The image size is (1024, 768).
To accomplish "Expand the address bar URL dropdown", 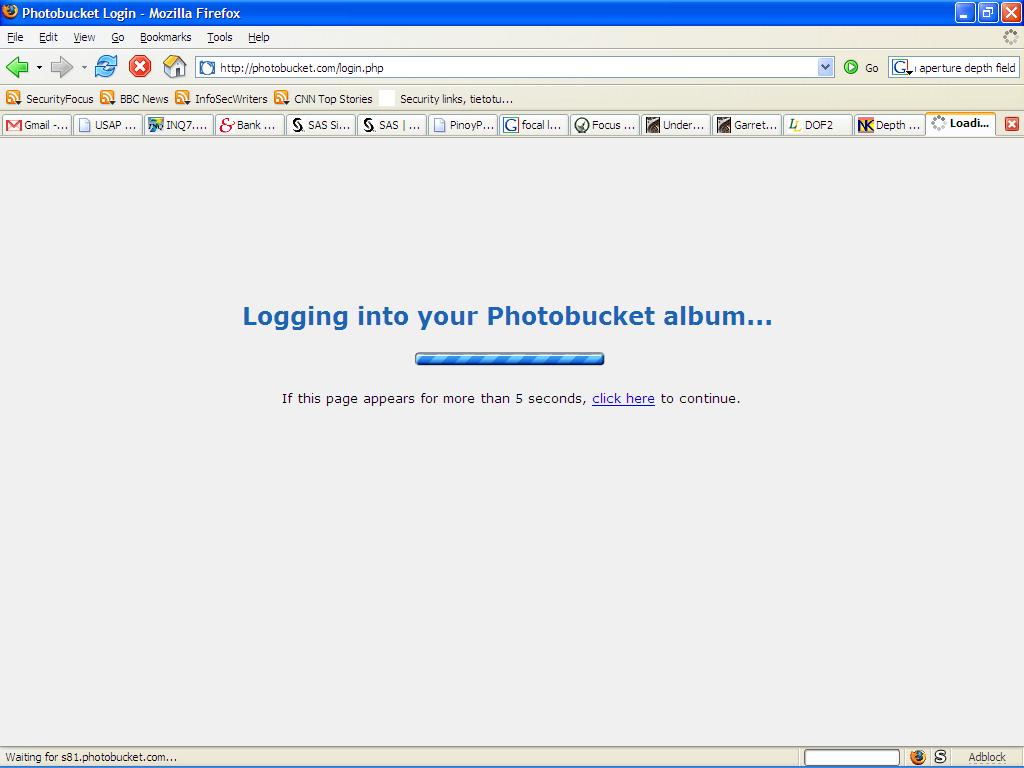I will point(825,67).
